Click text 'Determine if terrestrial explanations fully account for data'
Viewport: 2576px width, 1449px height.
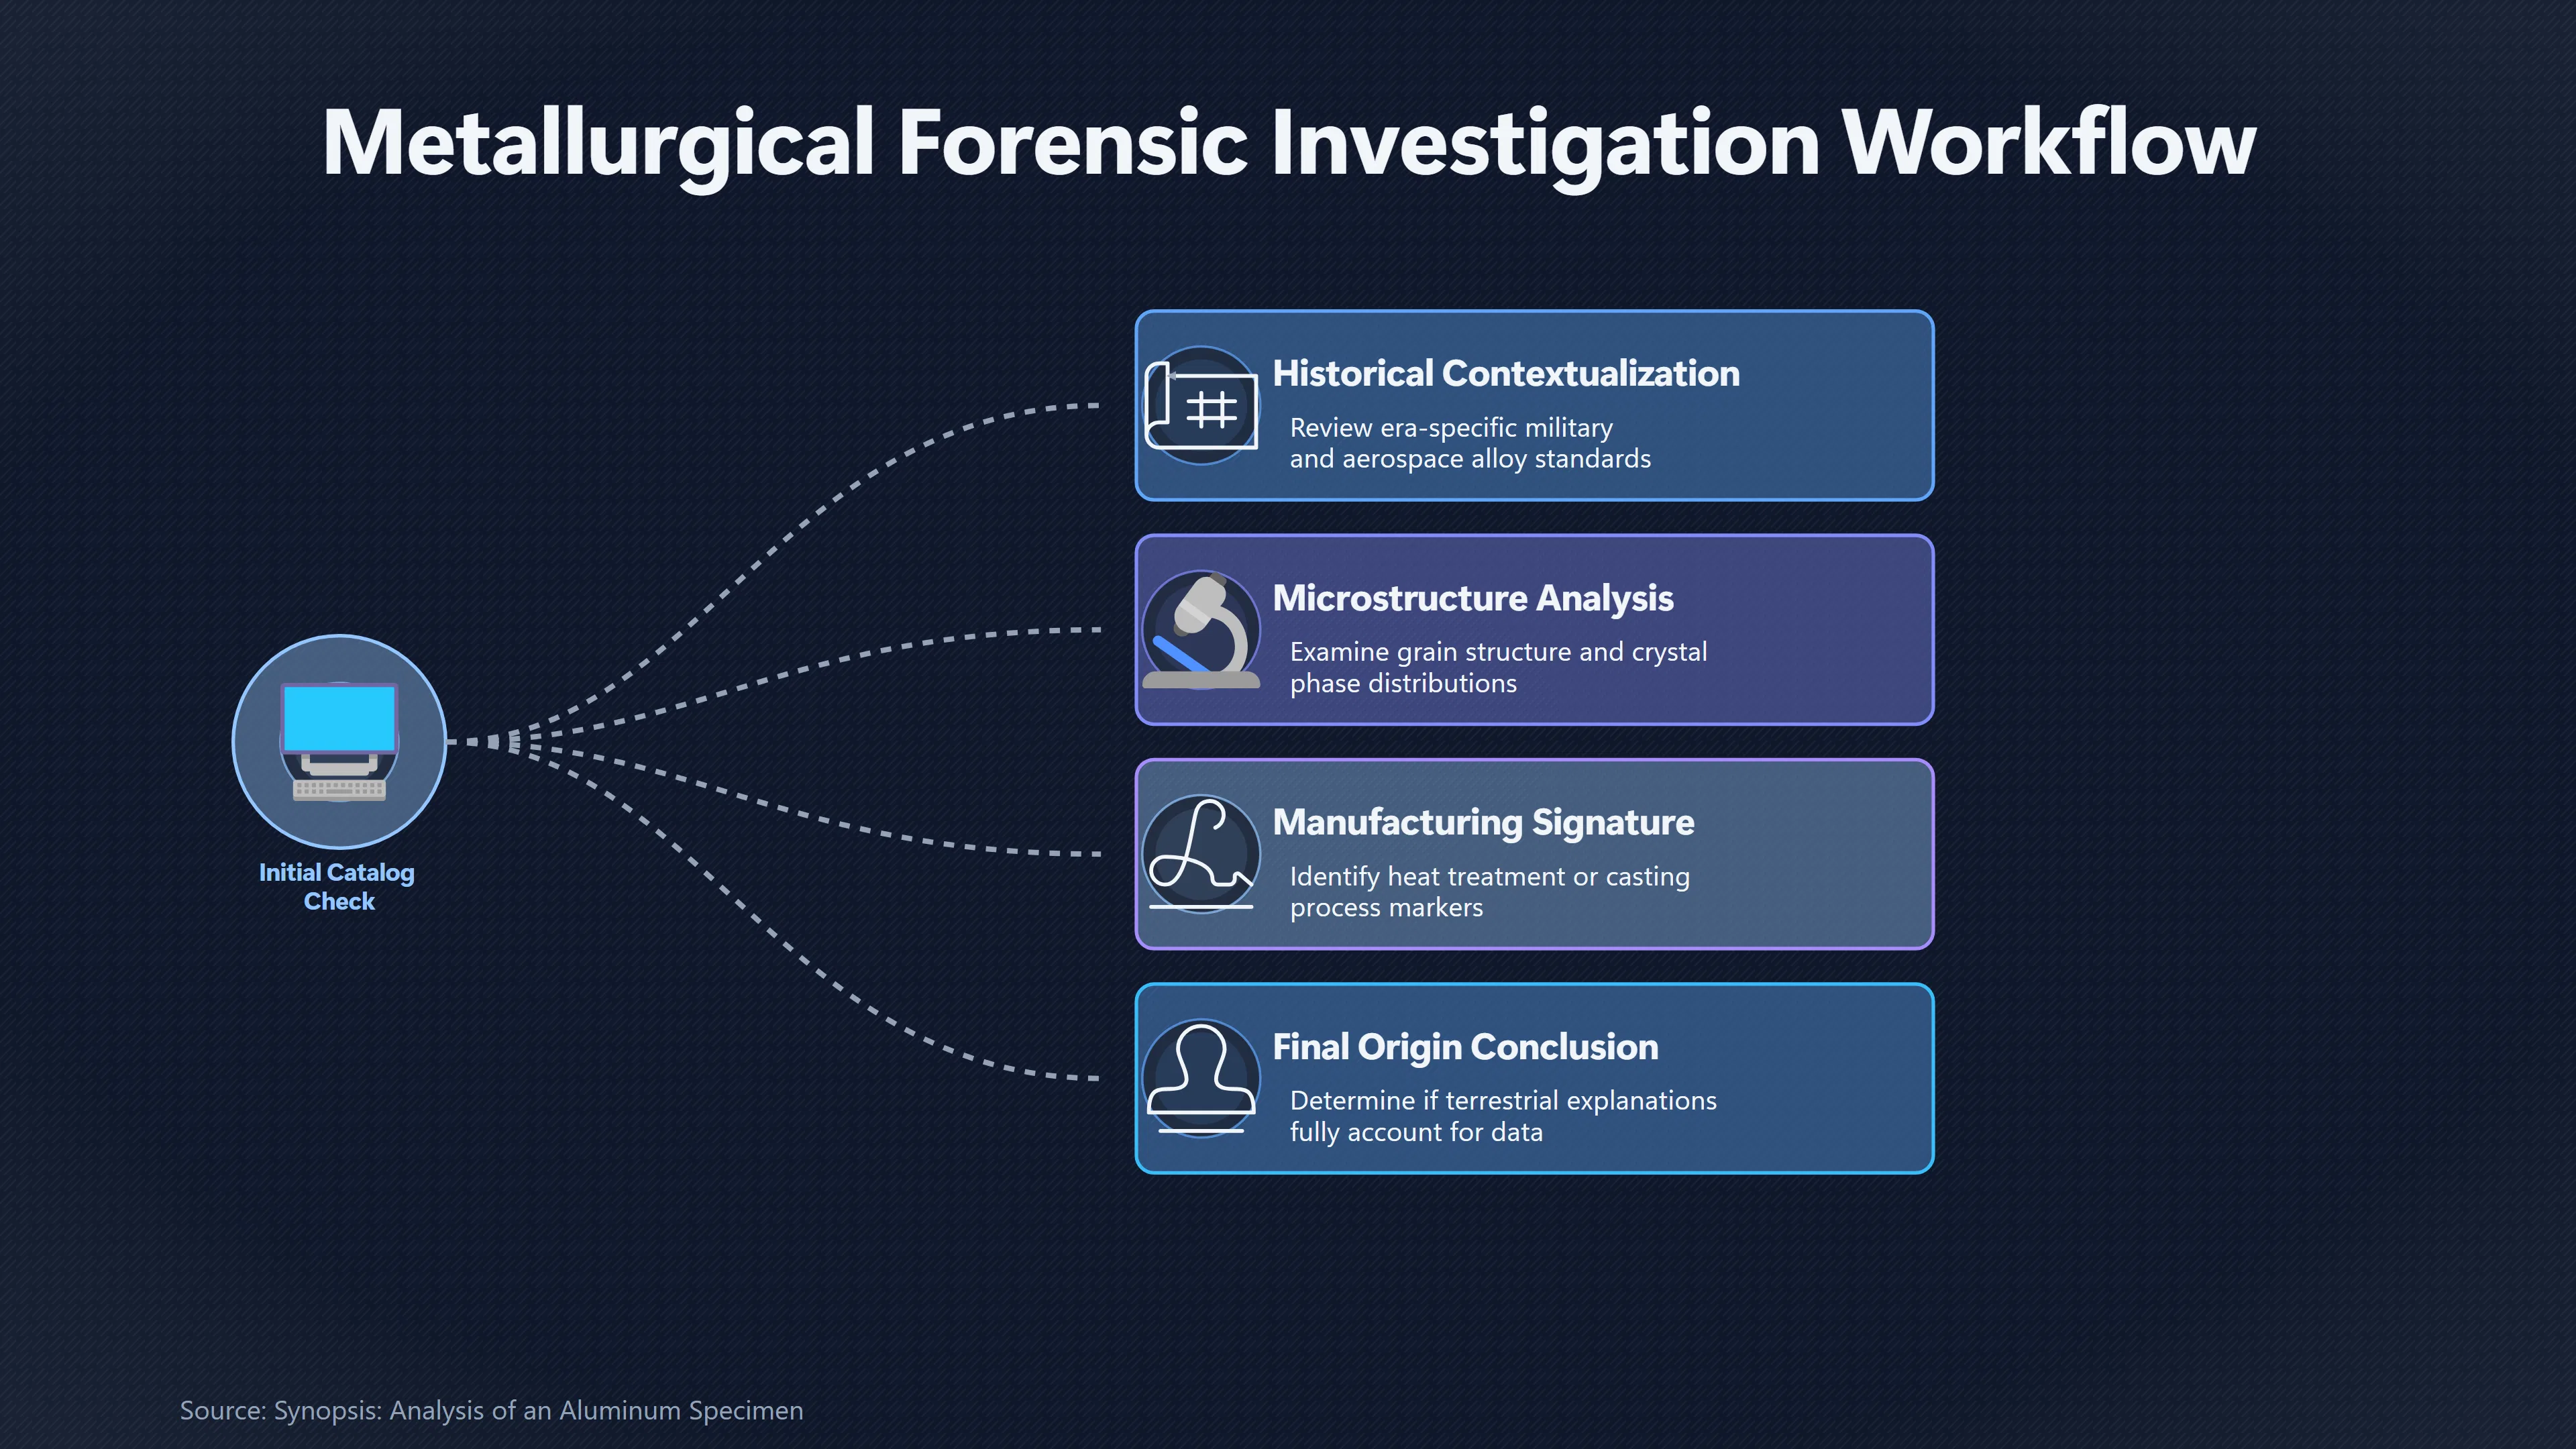tap(1503, 1116)
